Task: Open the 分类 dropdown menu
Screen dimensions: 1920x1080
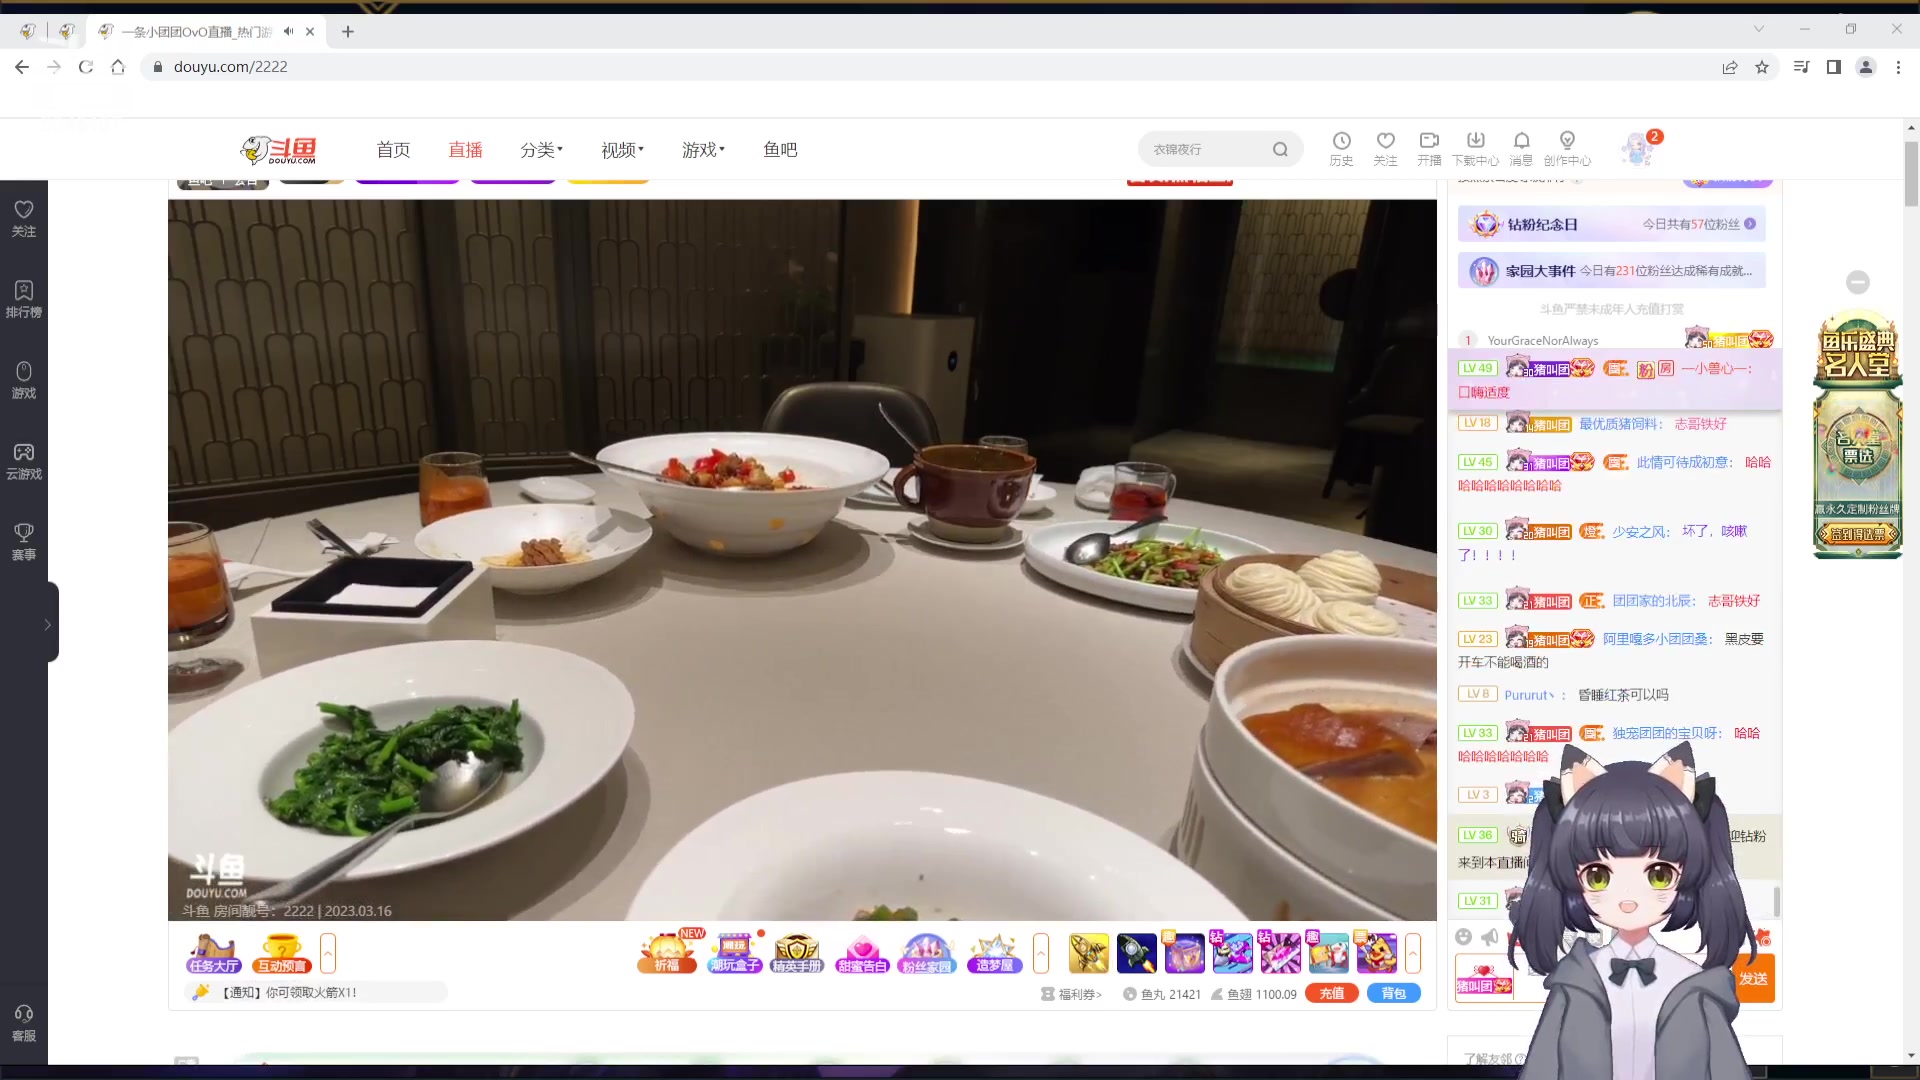Action: (x=541, y=149)
